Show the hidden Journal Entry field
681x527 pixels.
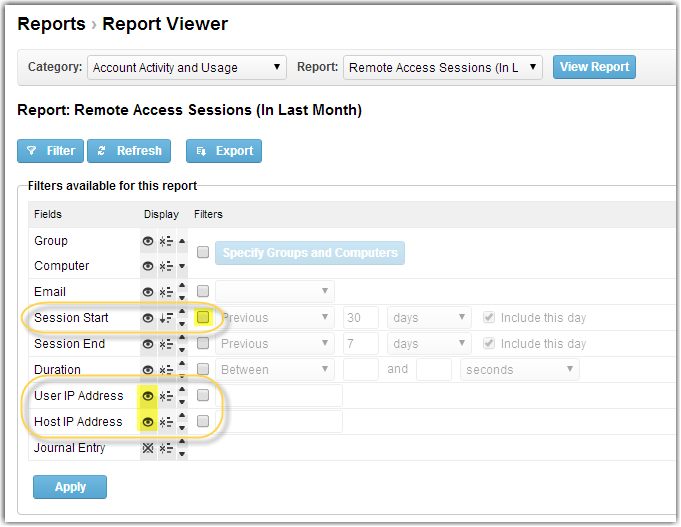149,448
